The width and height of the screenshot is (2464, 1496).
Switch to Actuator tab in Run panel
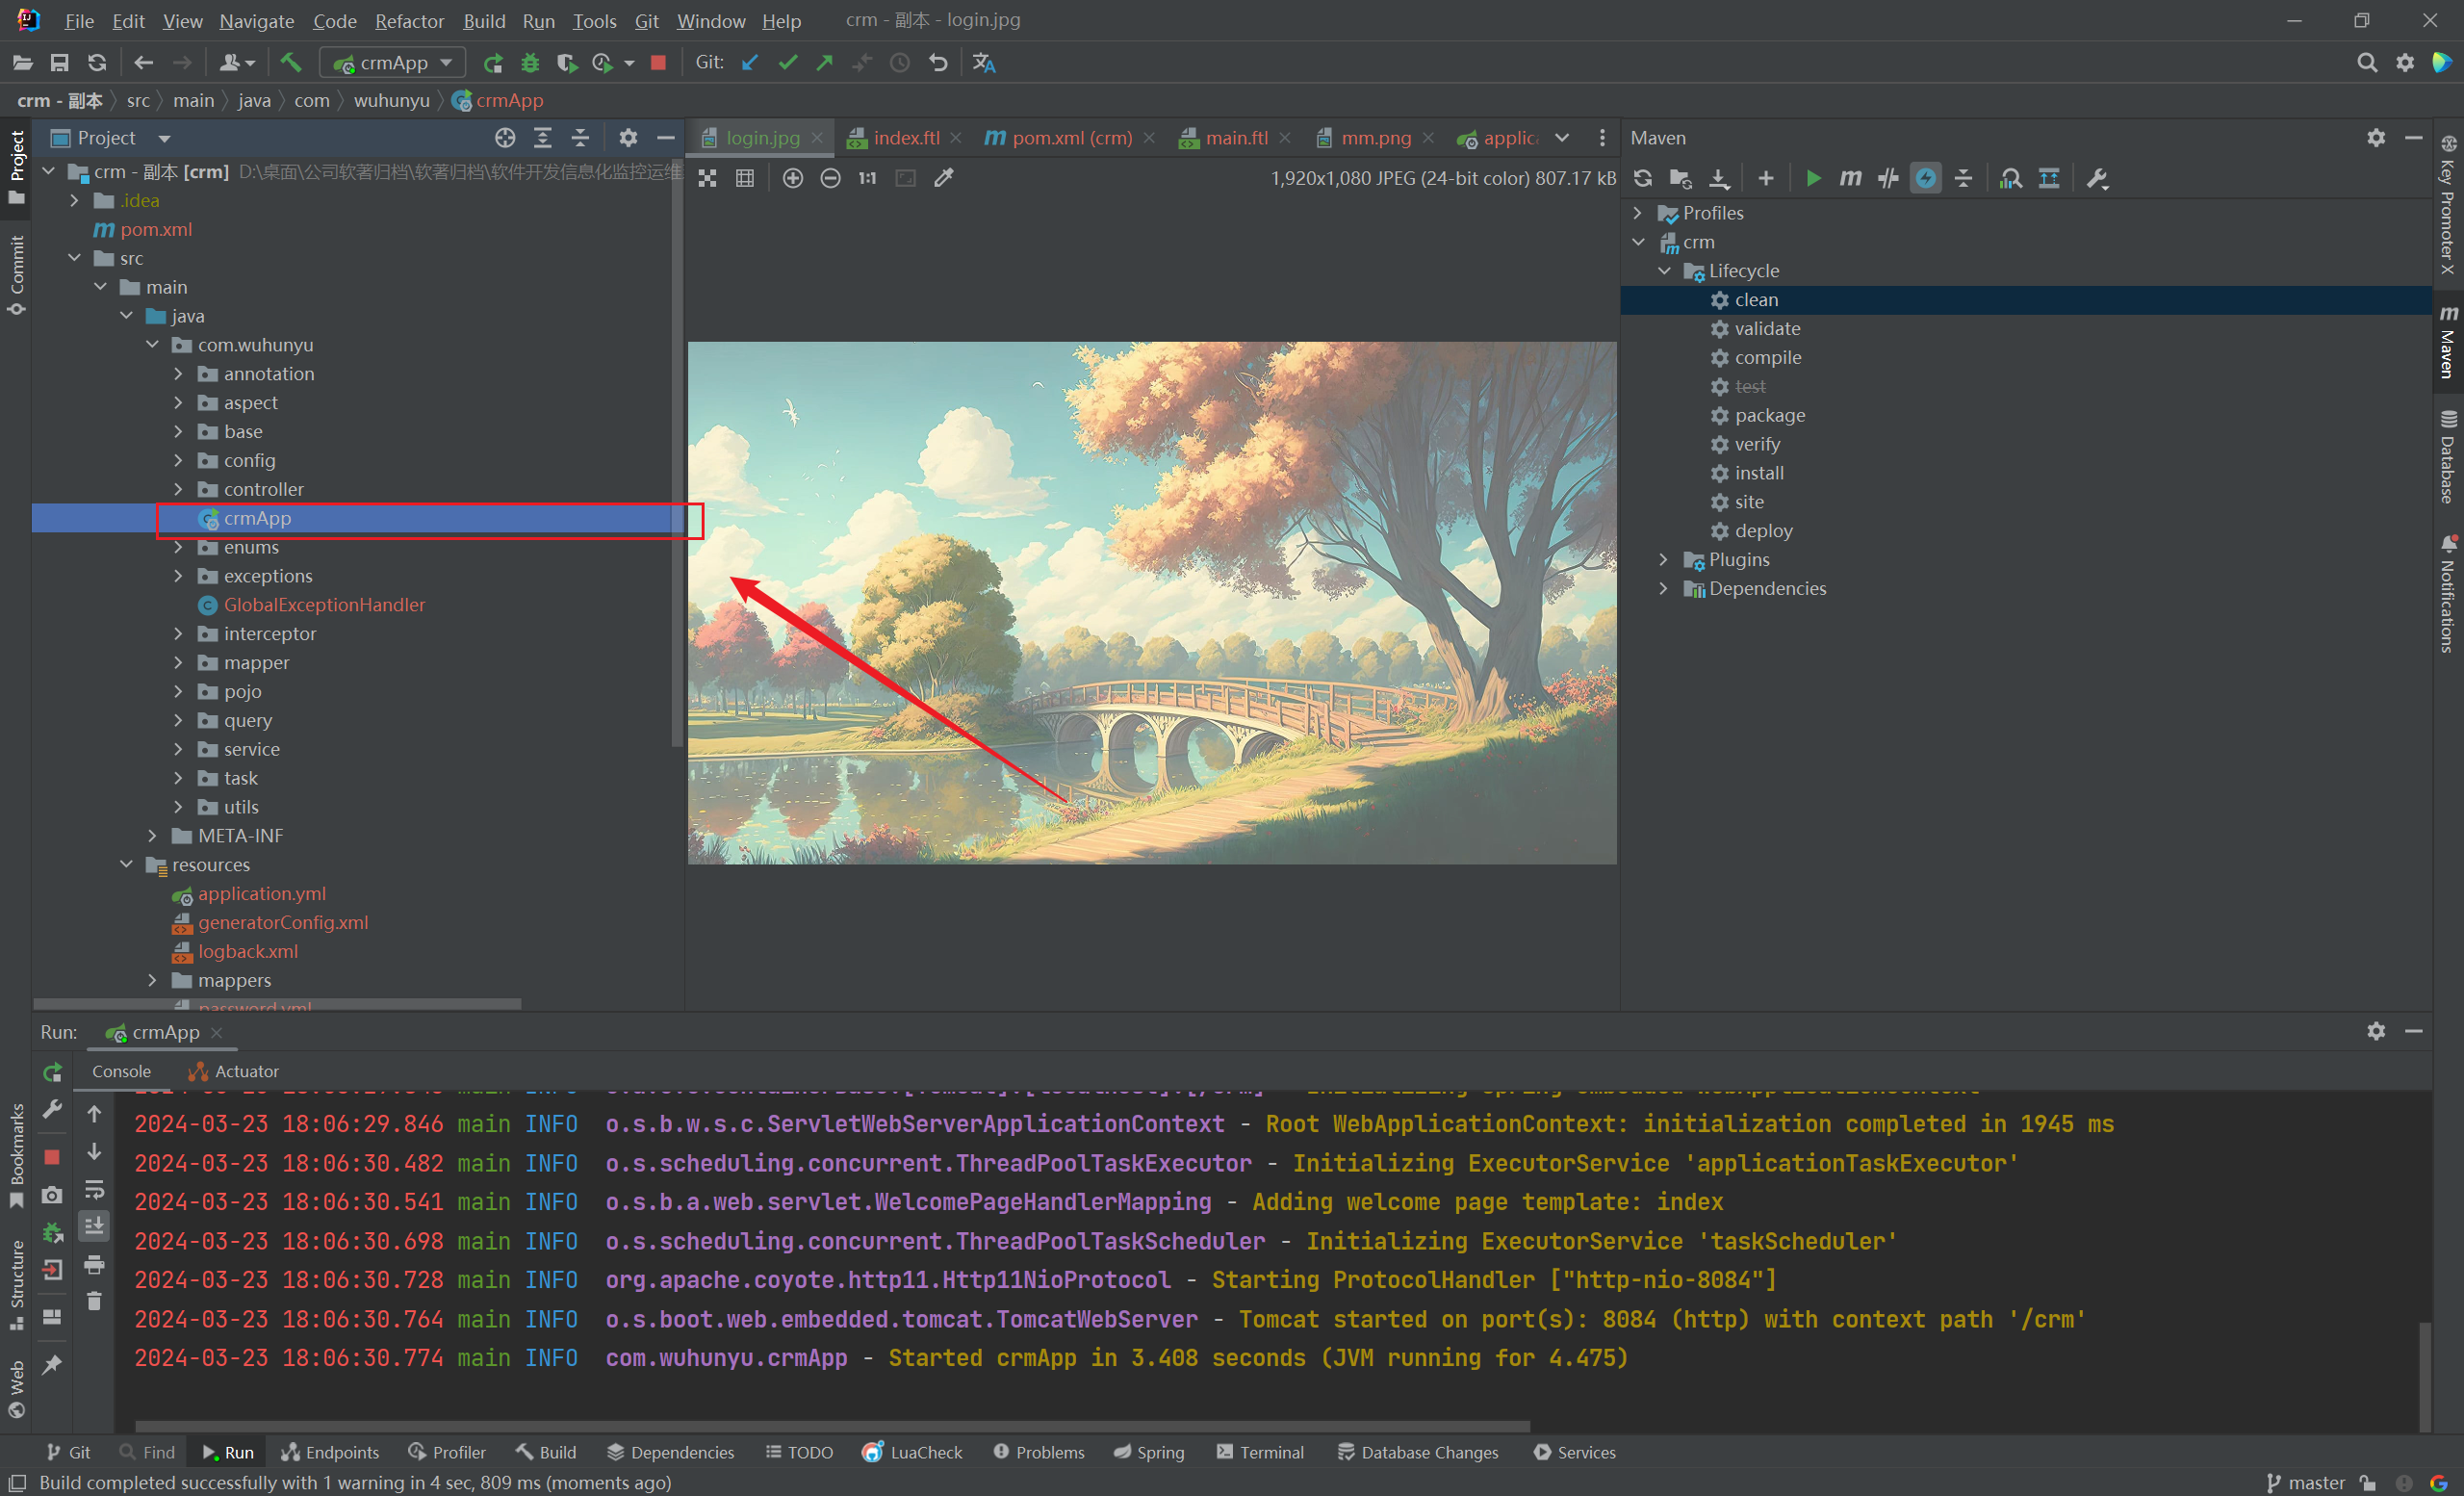[233, 1071]
